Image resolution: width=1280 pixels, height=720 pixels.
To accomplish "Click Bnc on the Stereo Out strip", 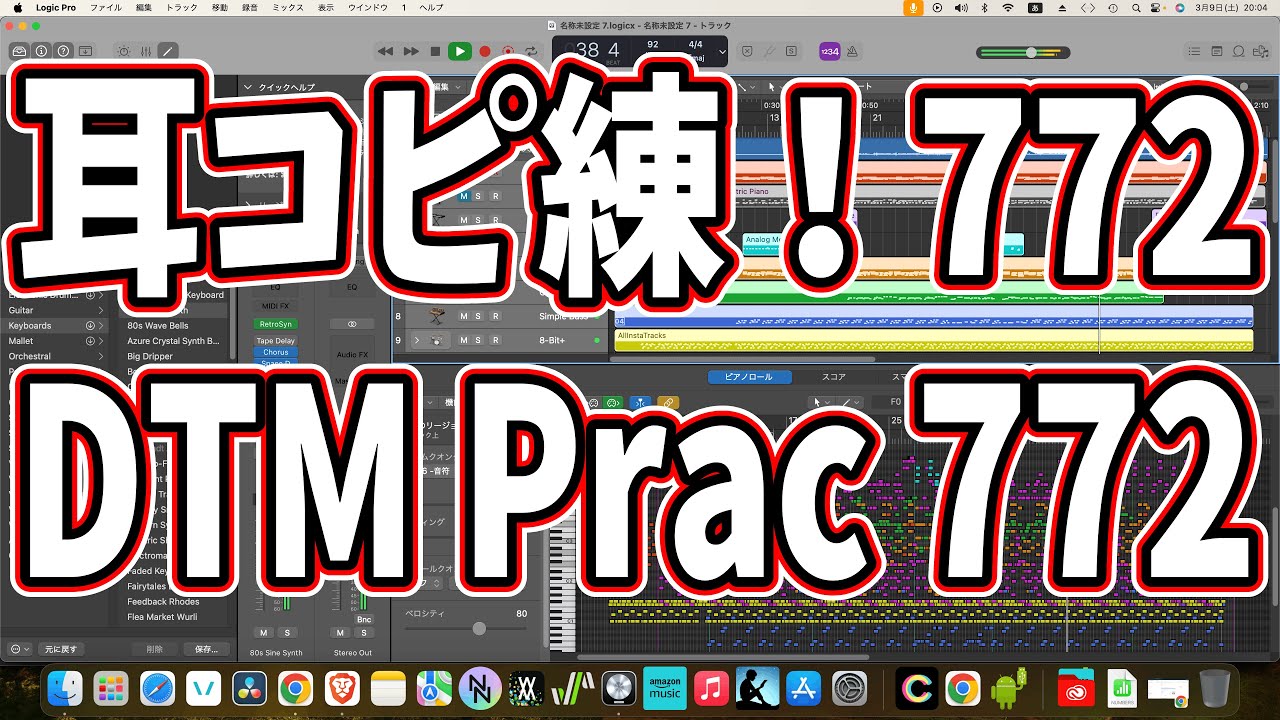I will click(363, 619).
